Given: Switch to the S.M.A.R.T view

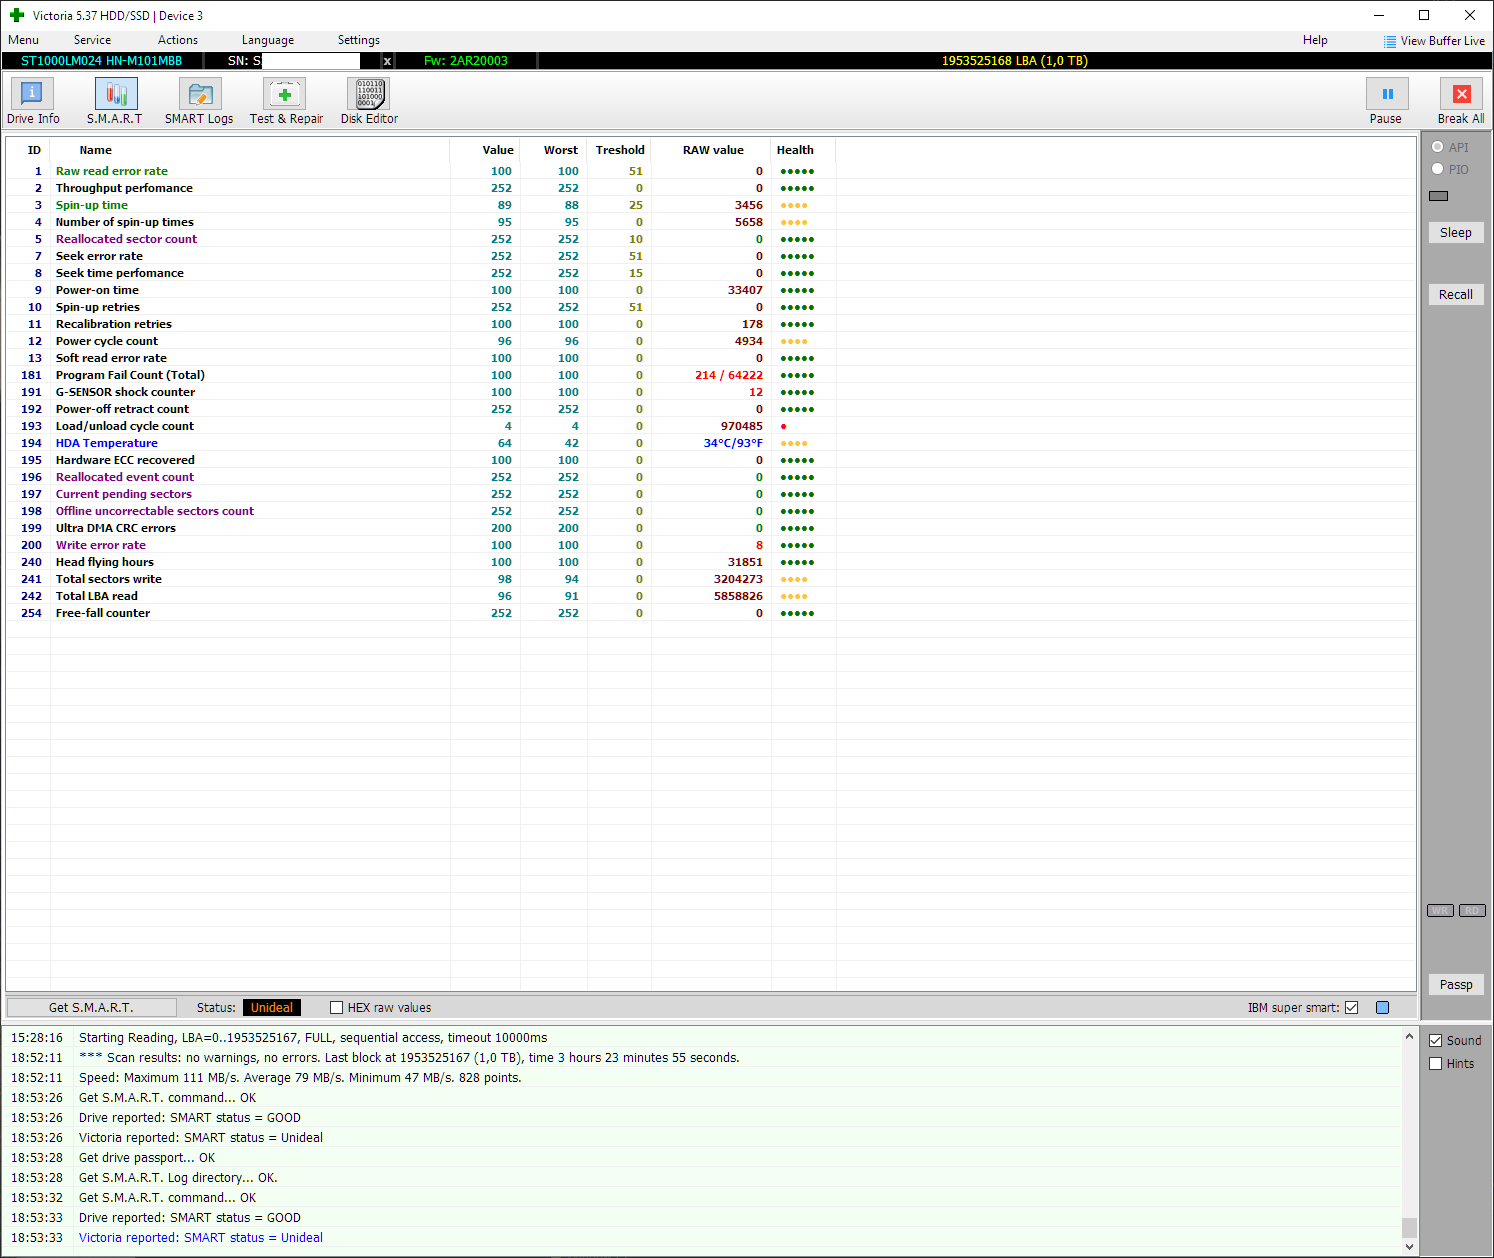Looking at the screenshot, I should (115, 101).
